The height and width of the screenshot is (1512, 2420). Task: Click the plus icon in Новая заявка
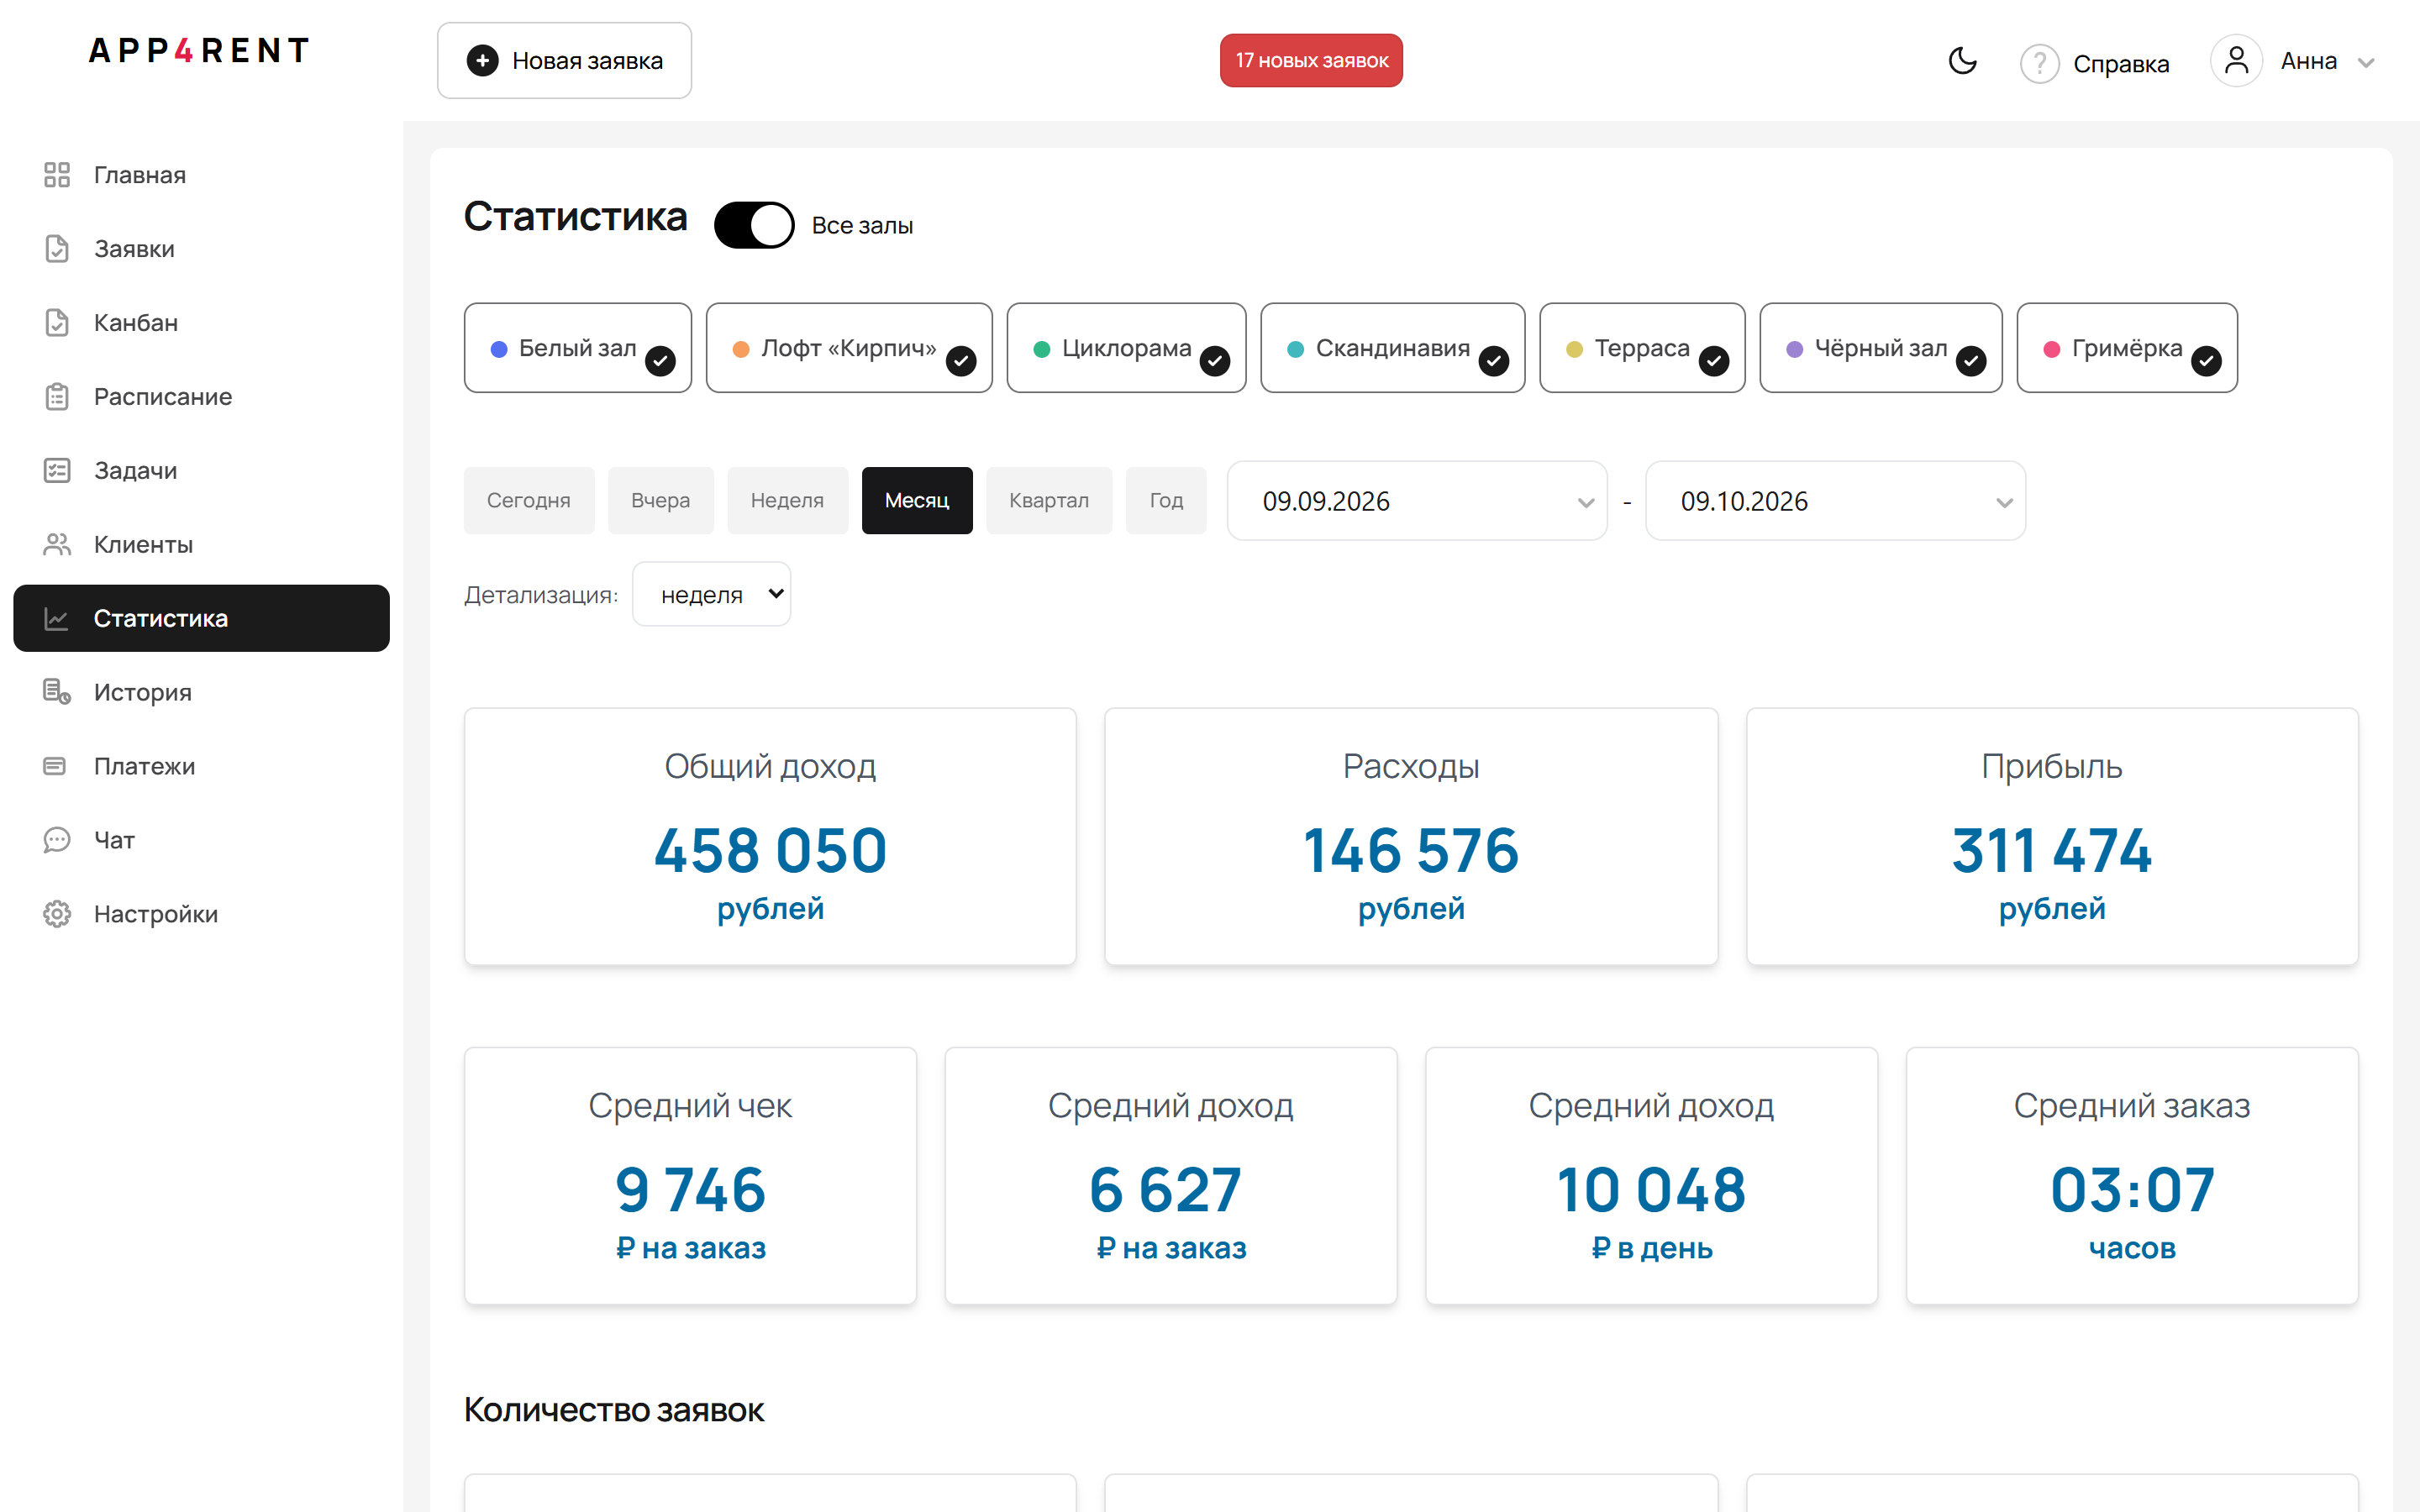tap(482, 61)
